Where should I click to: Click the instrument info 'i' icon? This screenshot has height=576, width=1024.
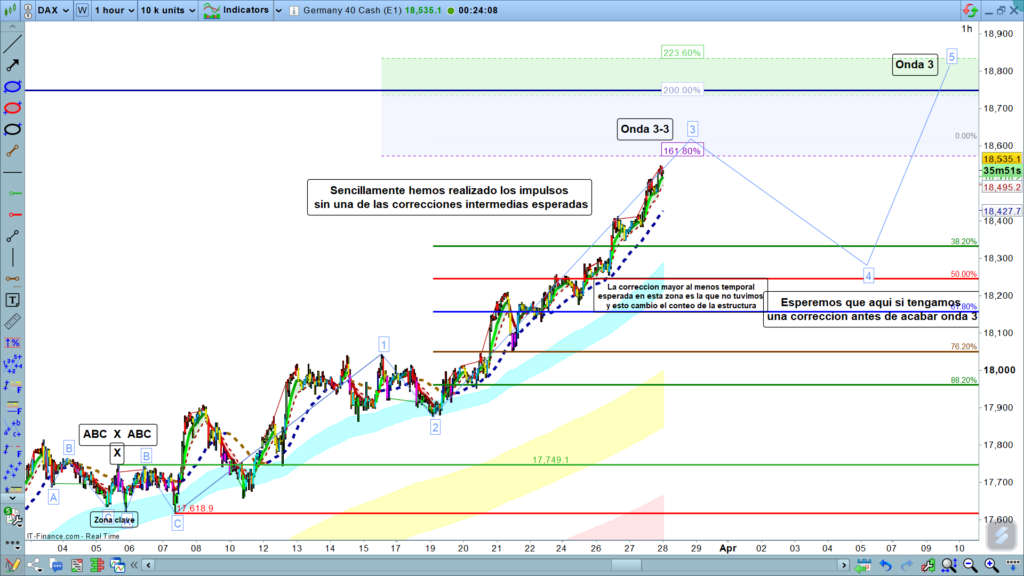tap(292, 10)
